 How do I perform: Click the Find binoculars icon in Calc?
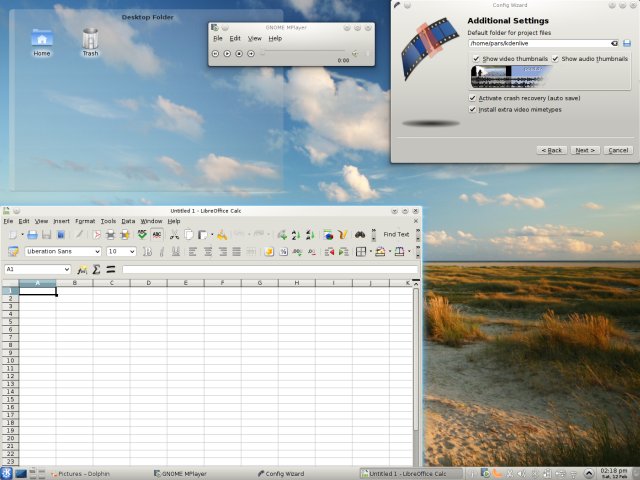pos(360,235)
